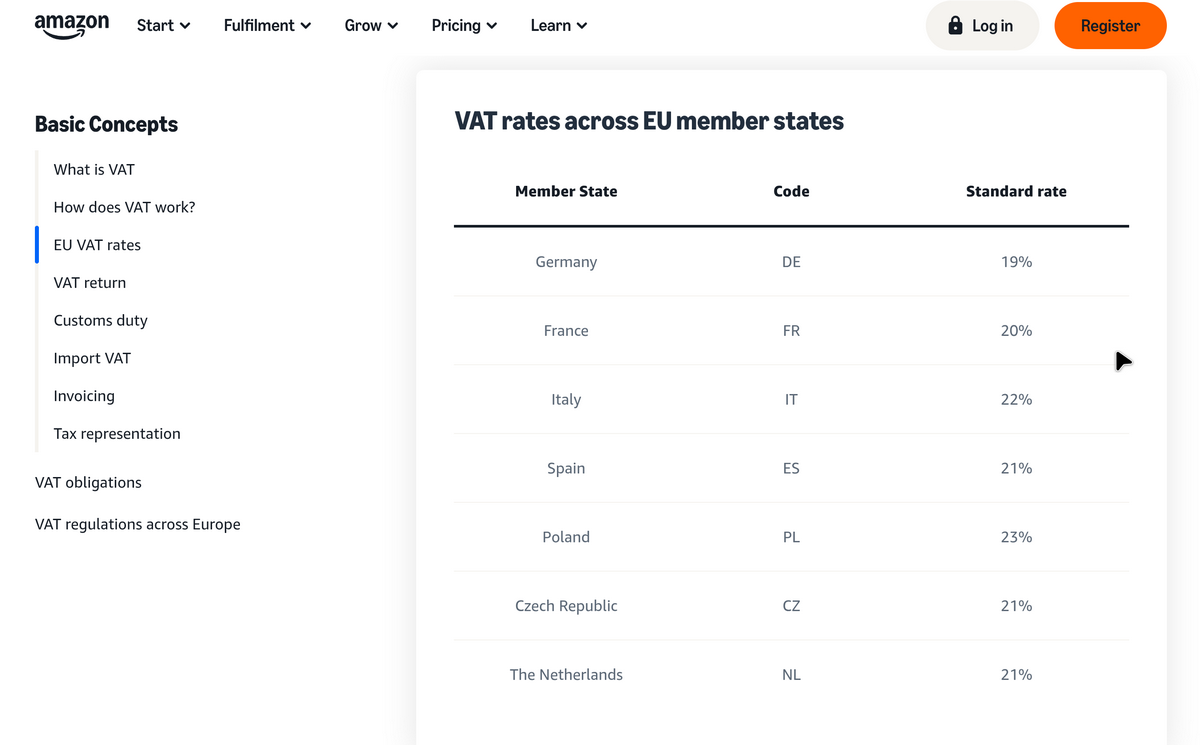Select EU VAT rates sidebar item
The width and height of the screenshot is (1200, 745).
[x=97, y=245]
